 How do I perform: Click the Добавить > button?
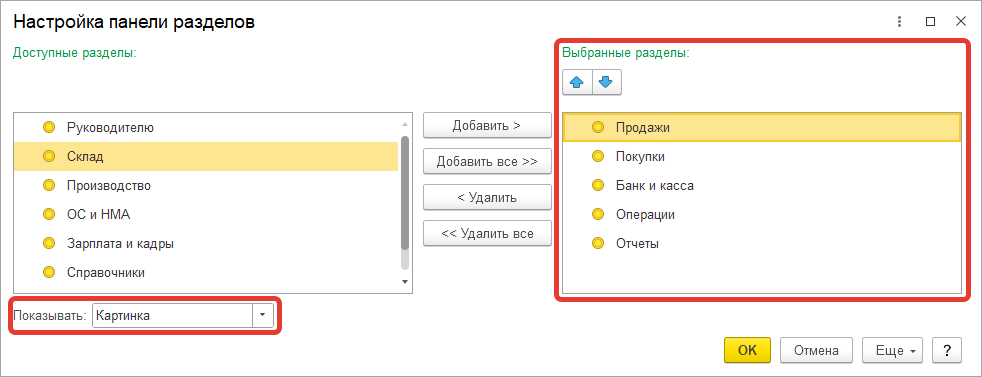pos(487,125)
